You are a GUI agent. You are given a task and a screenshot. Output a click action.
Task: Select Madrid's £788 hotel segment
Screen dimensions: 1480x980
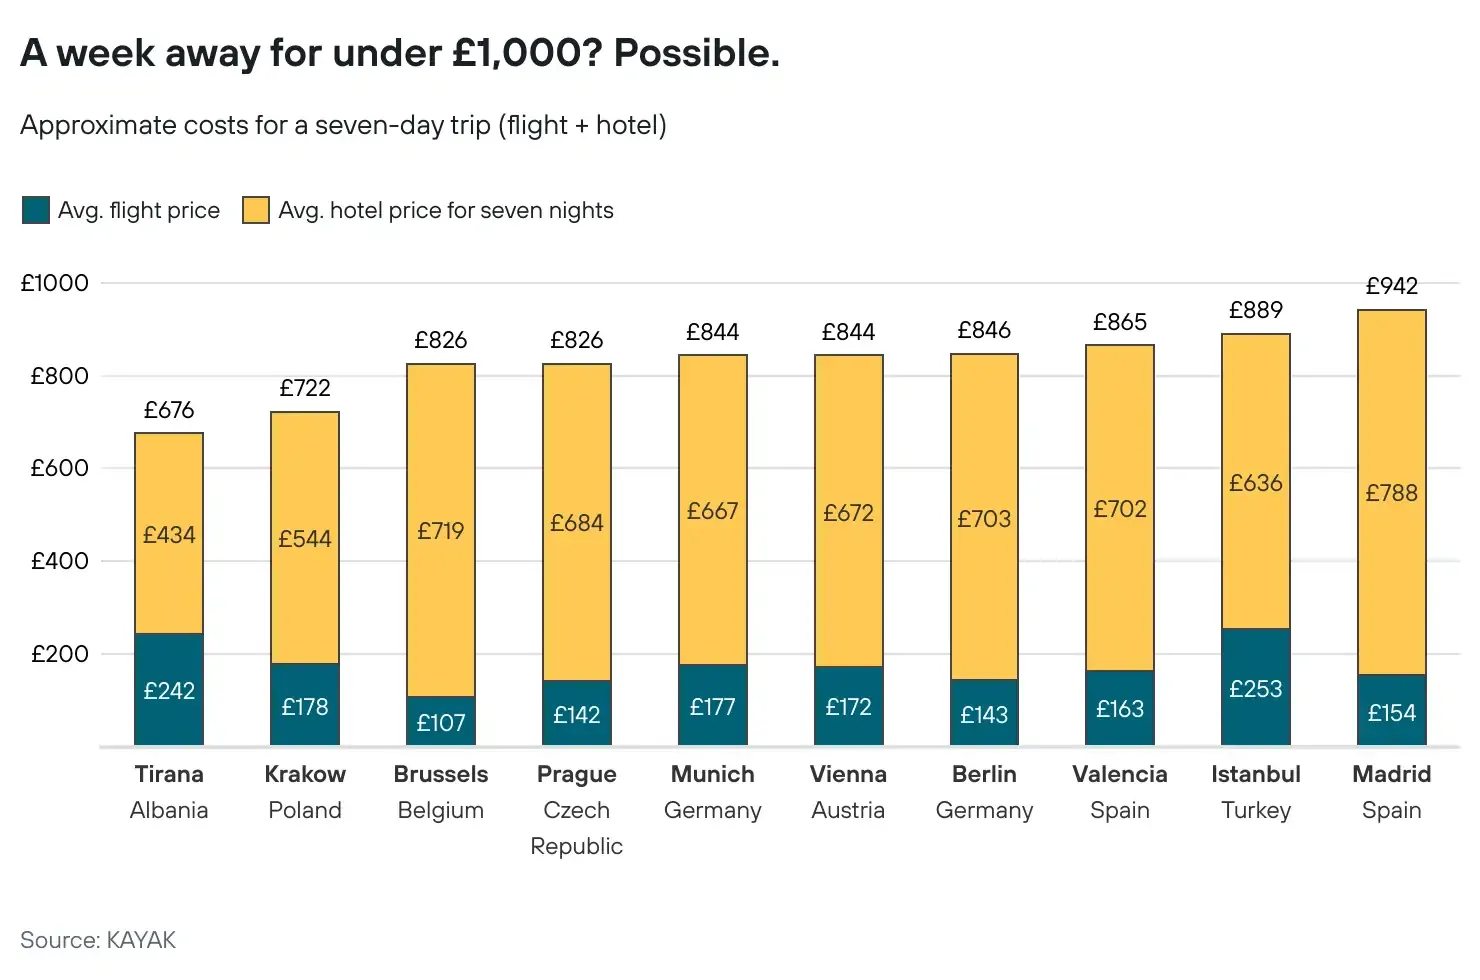pyautogui.click(x=1392, y=492)
